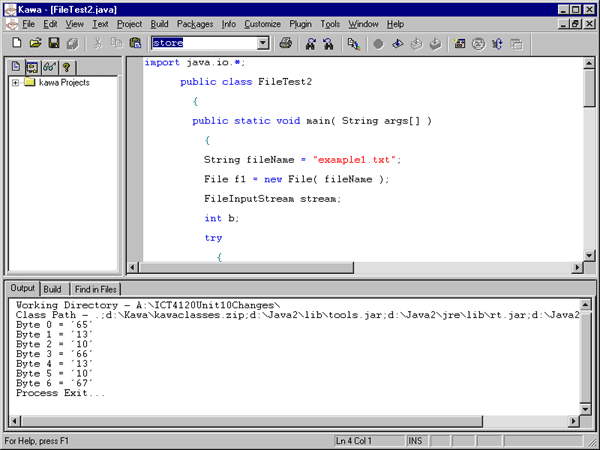The height and width of the screenshot is (450, 600).
Task: Click the greyed build icon after Compile
Action: coord(416,44)
